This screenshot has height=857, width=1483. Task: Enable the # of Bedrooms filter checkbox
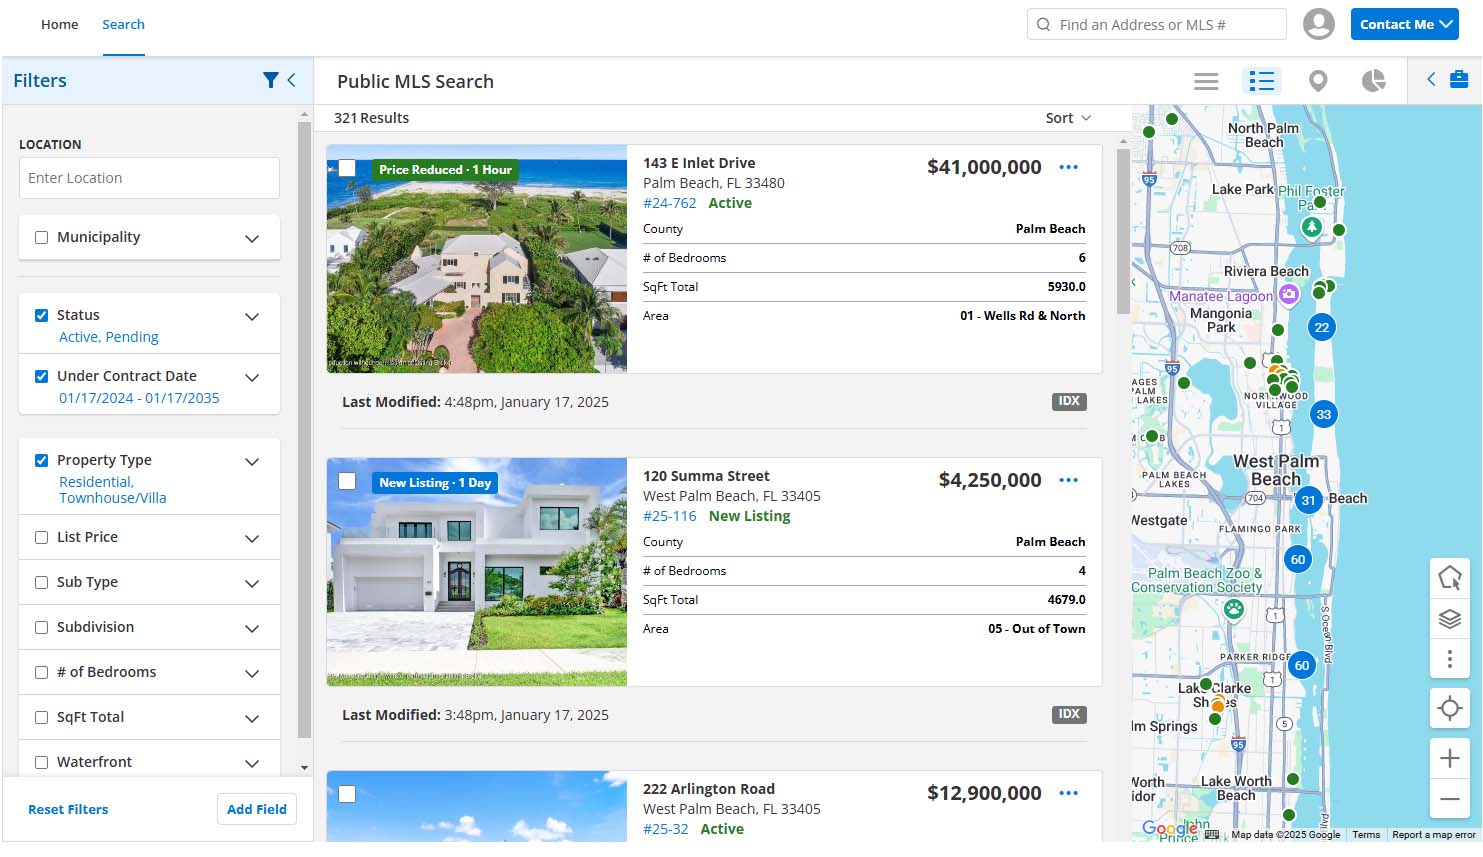click(41, 673)
